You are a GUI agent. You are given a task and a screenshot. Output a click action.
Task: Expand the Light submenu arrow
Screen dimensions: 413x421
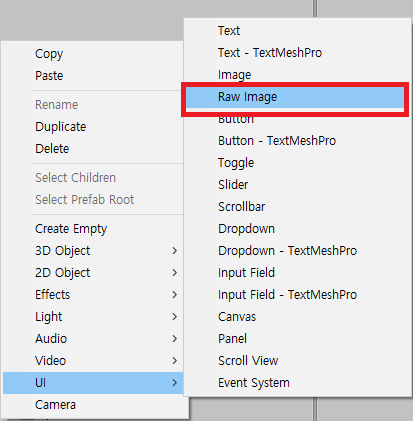click(x=174, y=317)
